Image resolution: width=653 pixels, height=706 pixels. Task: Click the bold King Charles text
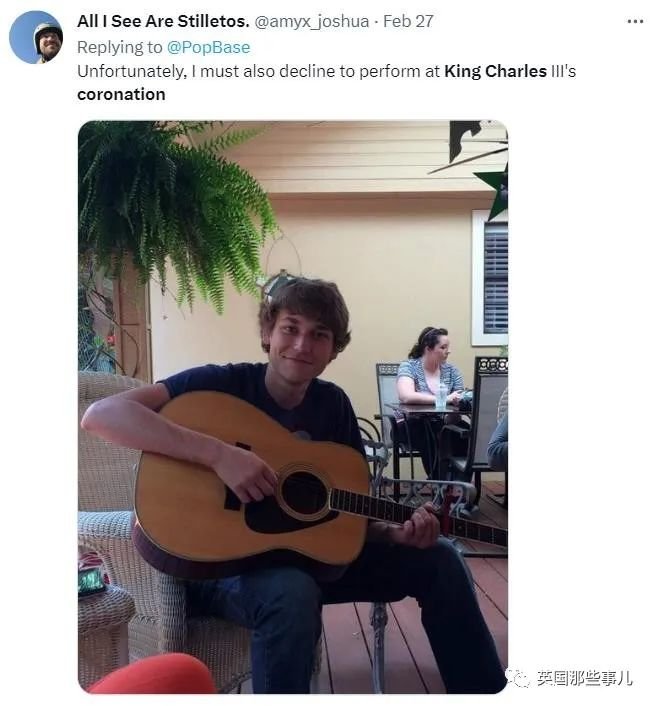coord(495,71)
